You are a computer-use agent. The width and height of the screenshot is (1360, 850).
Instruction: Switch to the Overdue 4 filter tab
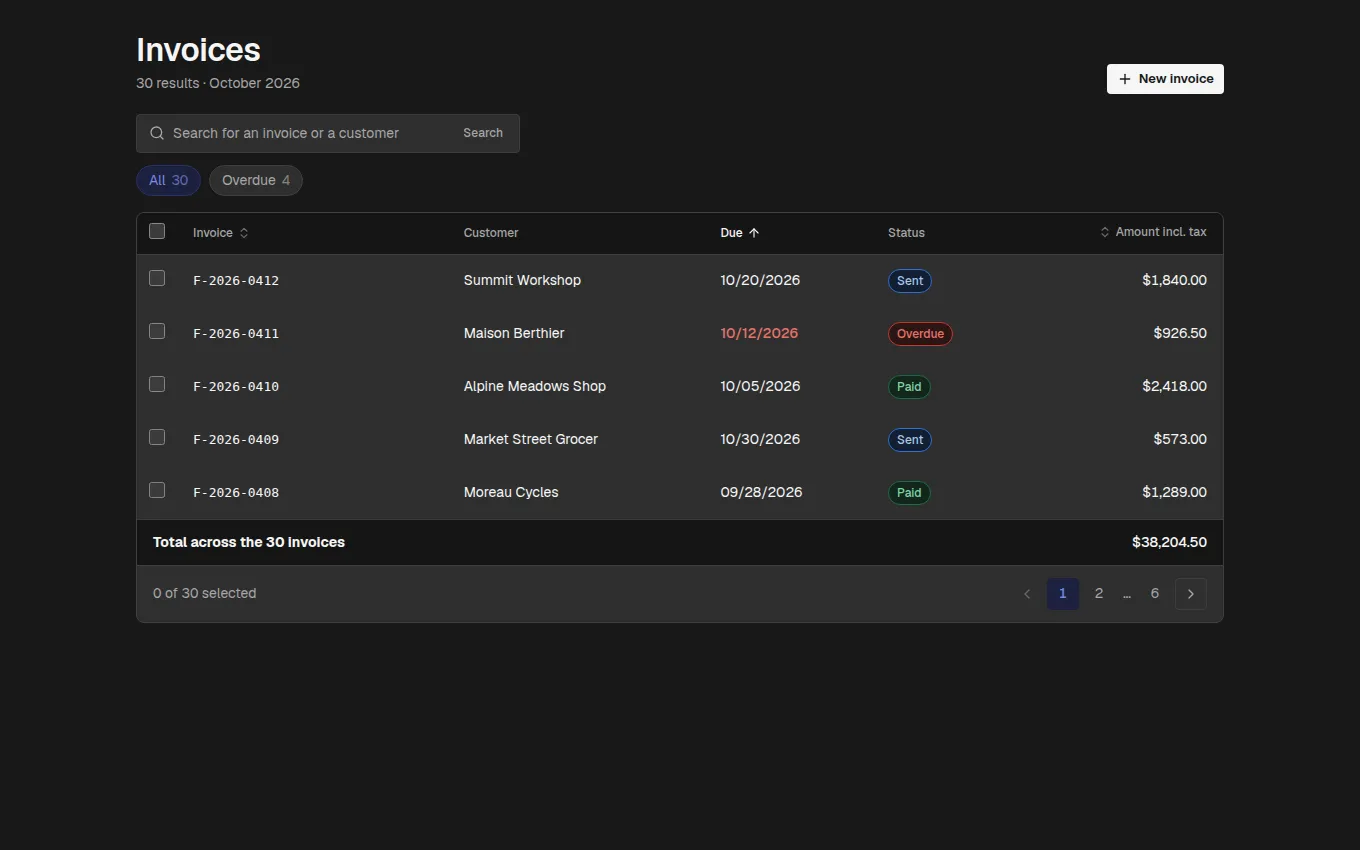click(x=256, y=181)
